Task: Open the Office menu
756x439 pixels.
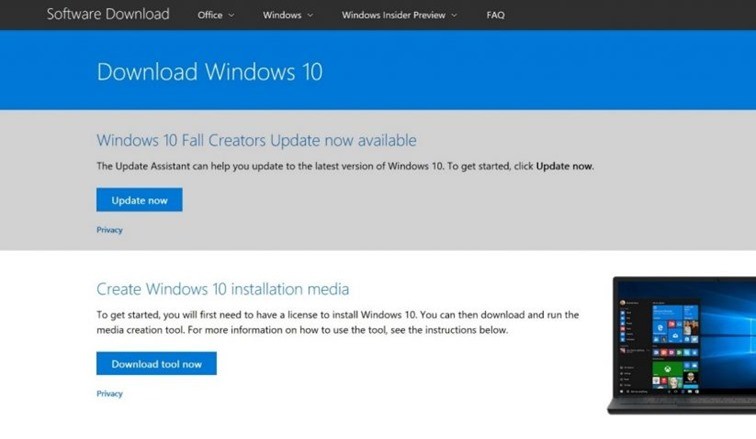Action: coord(210,15)
